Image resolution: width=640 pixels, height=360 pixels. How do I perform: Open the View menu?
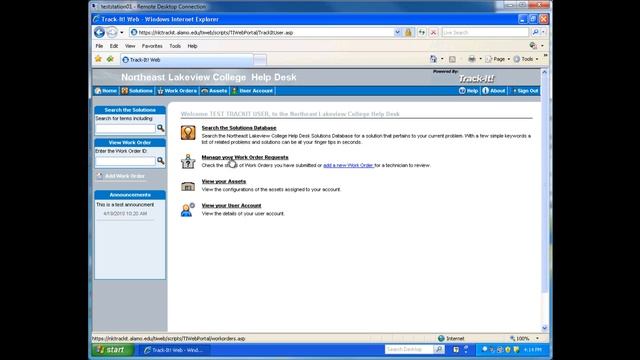(130, 46)
